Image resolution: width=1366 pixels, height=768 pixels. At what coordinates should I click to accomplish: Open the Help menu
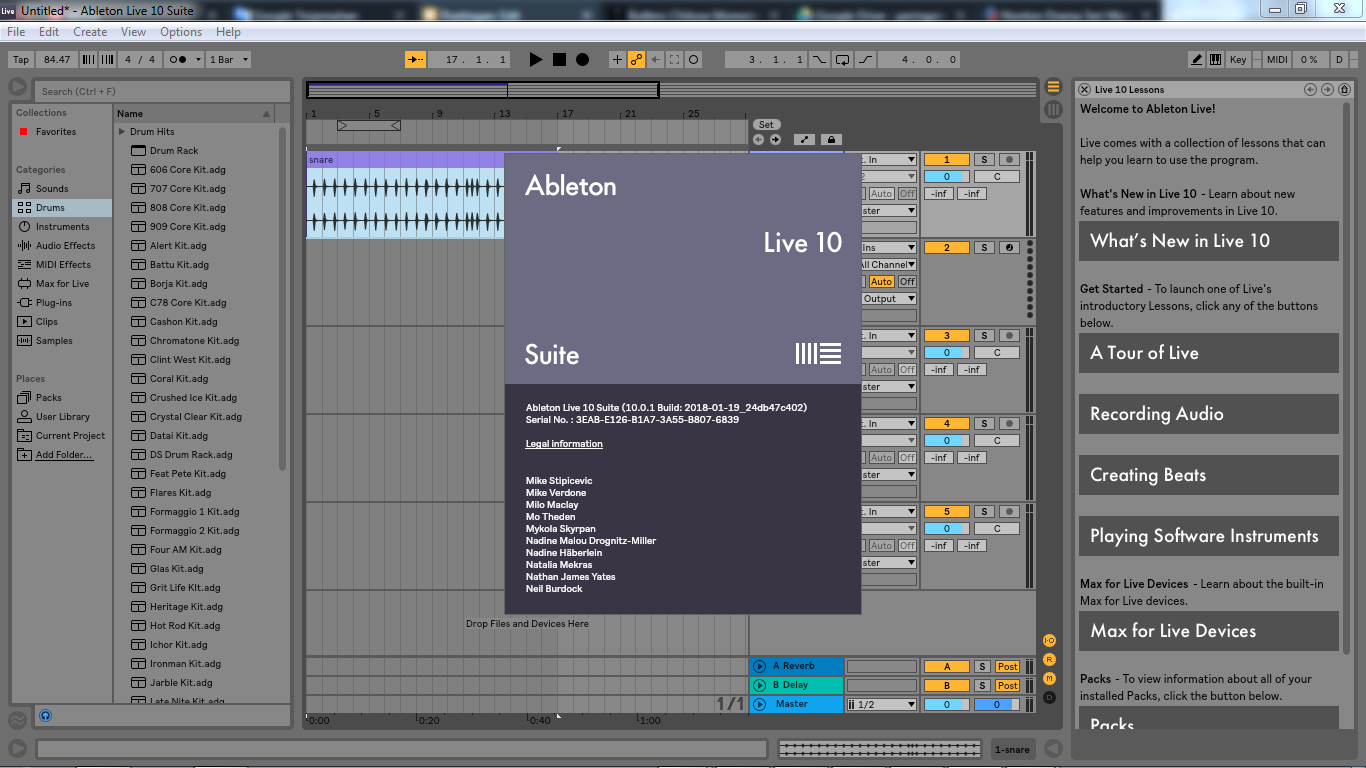click(228, 32)
